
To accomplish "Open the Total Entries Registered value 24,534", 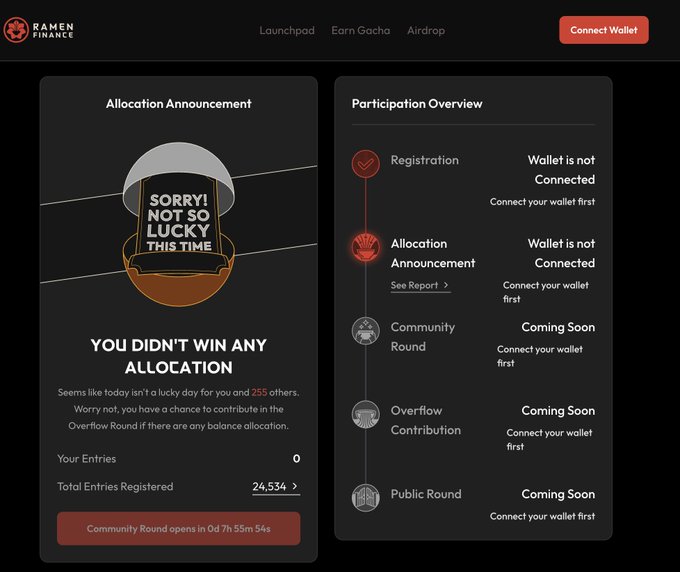I will [x=269, y=487].
